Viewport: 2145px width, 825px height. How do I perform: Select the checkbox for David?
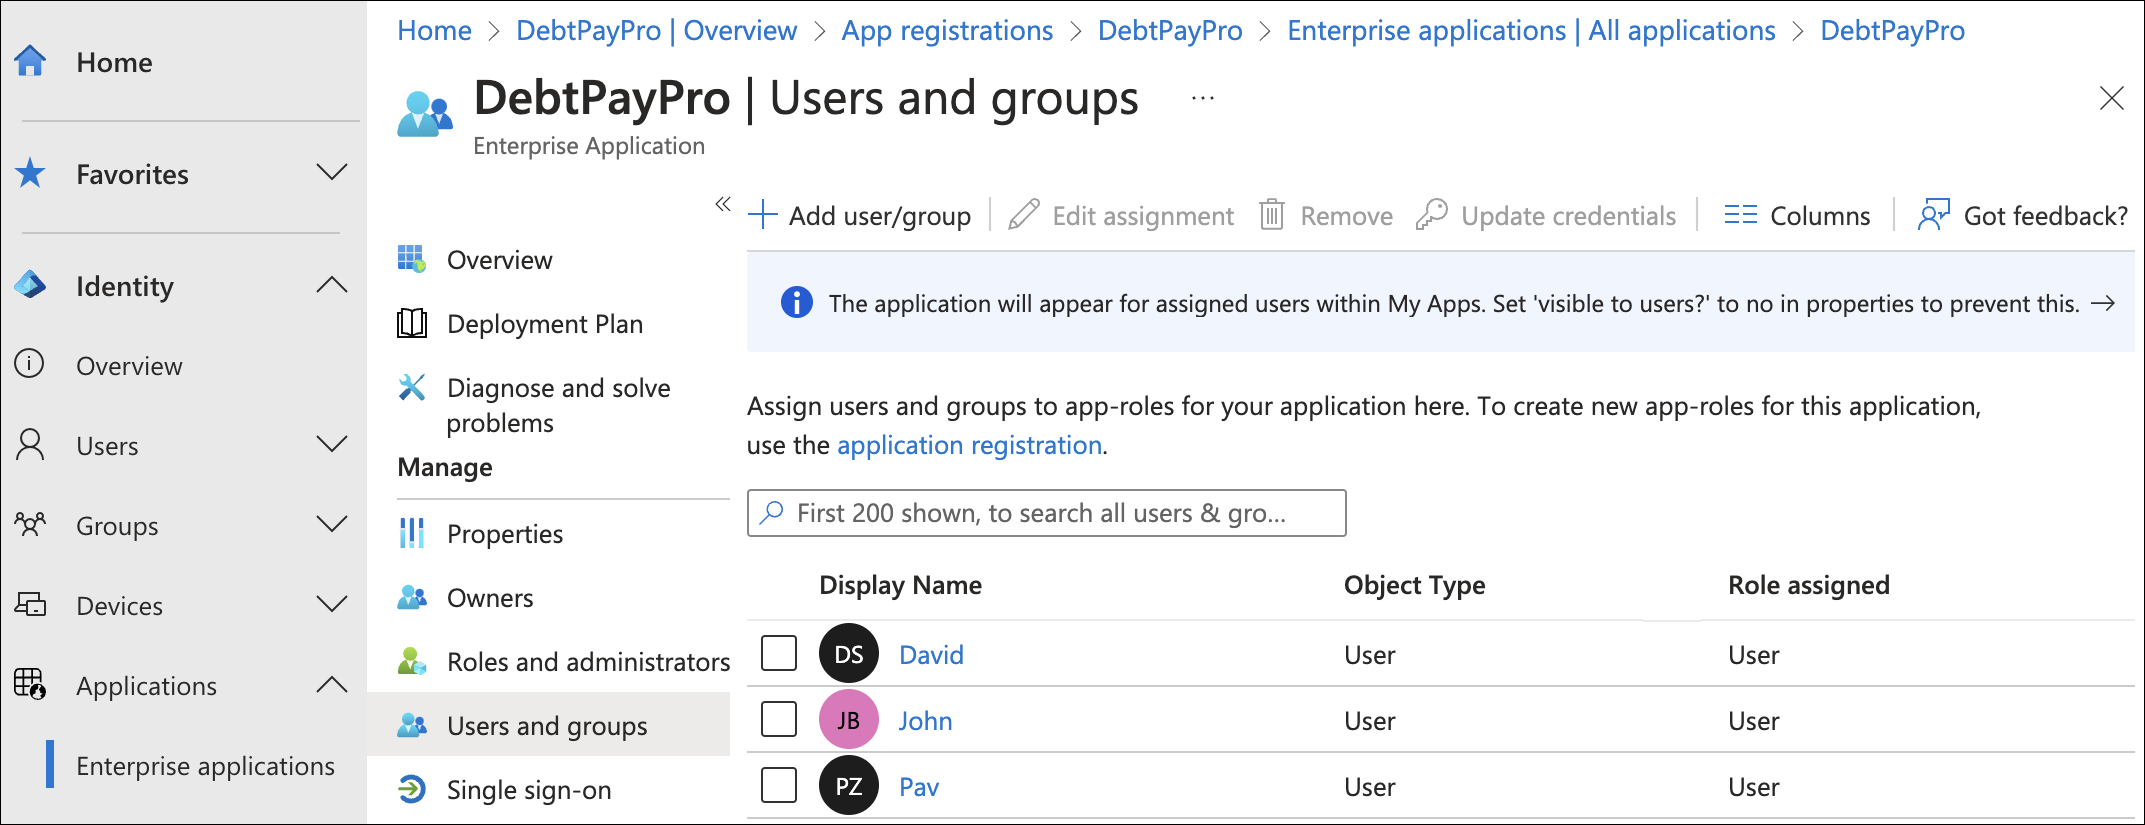coord(779,653)
